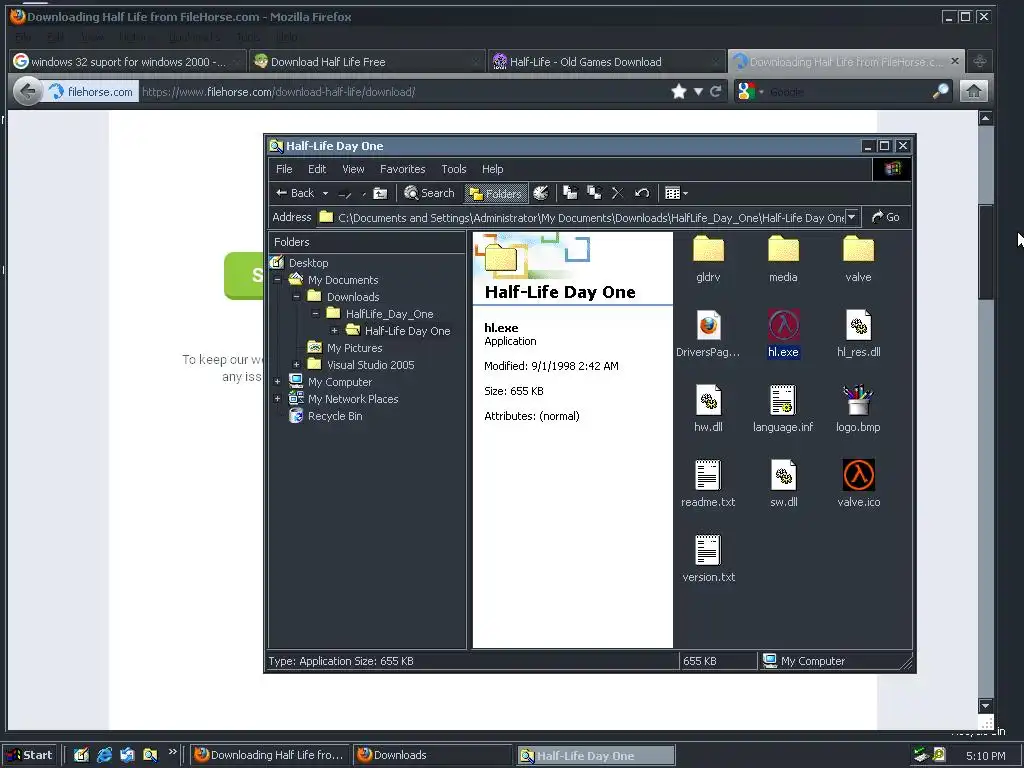
Task: Open the gldrv folder
Action: [708, 259]
